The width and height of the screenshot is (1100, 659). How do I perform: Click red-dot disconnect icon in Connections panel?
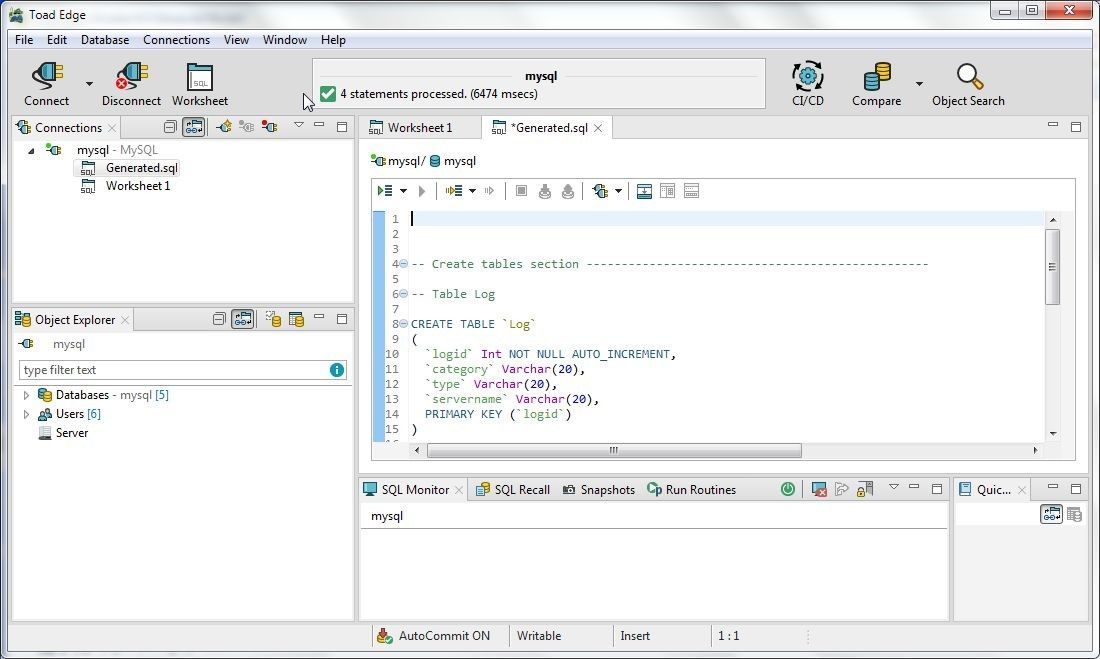pyautogui.click(x=269, y=127)
